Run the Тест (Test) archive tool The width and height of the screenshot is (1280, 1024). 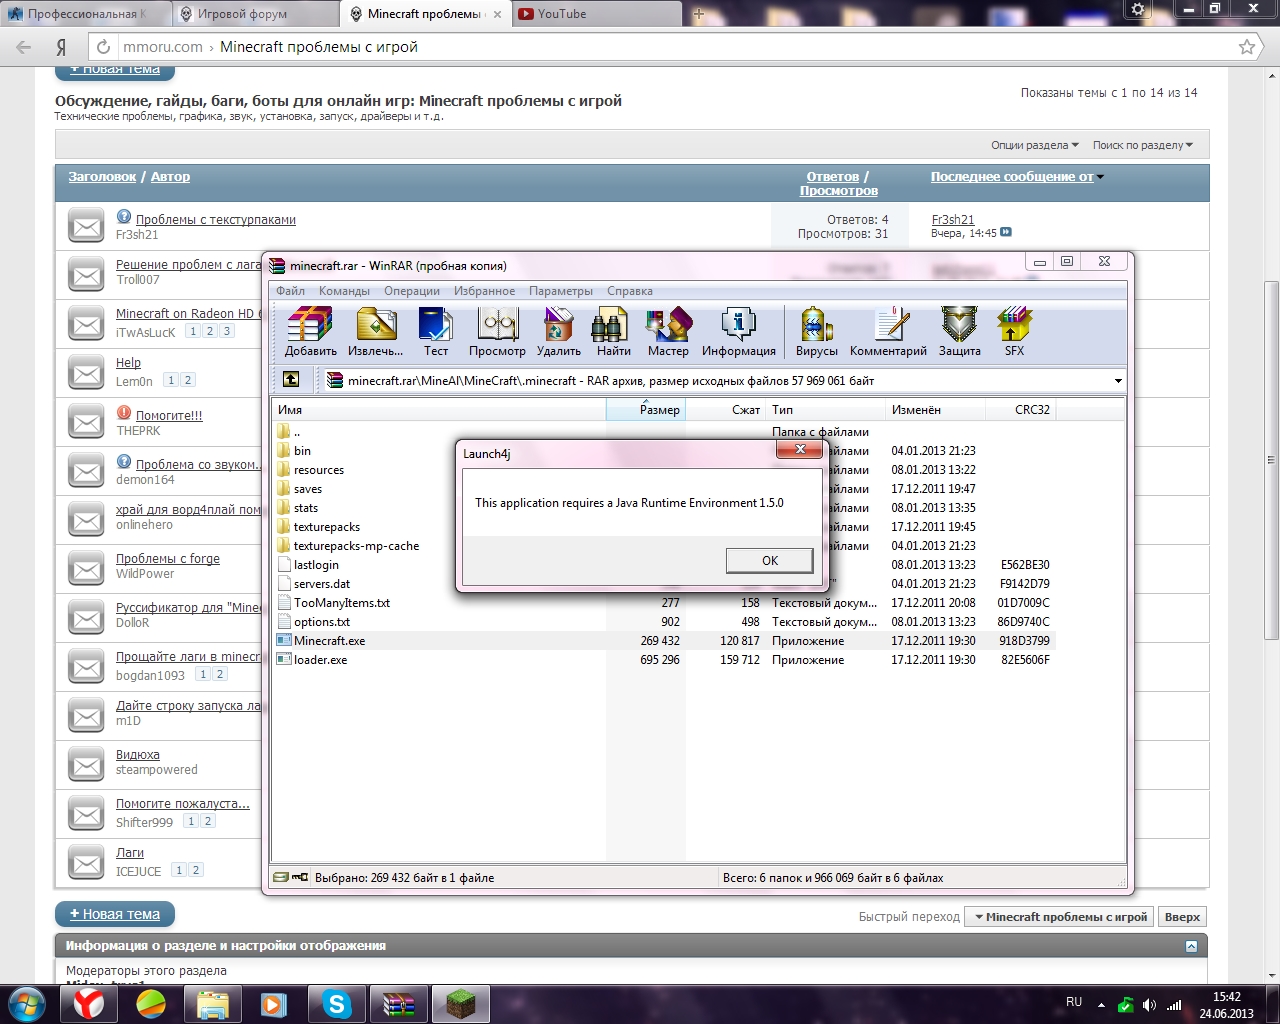436,331
